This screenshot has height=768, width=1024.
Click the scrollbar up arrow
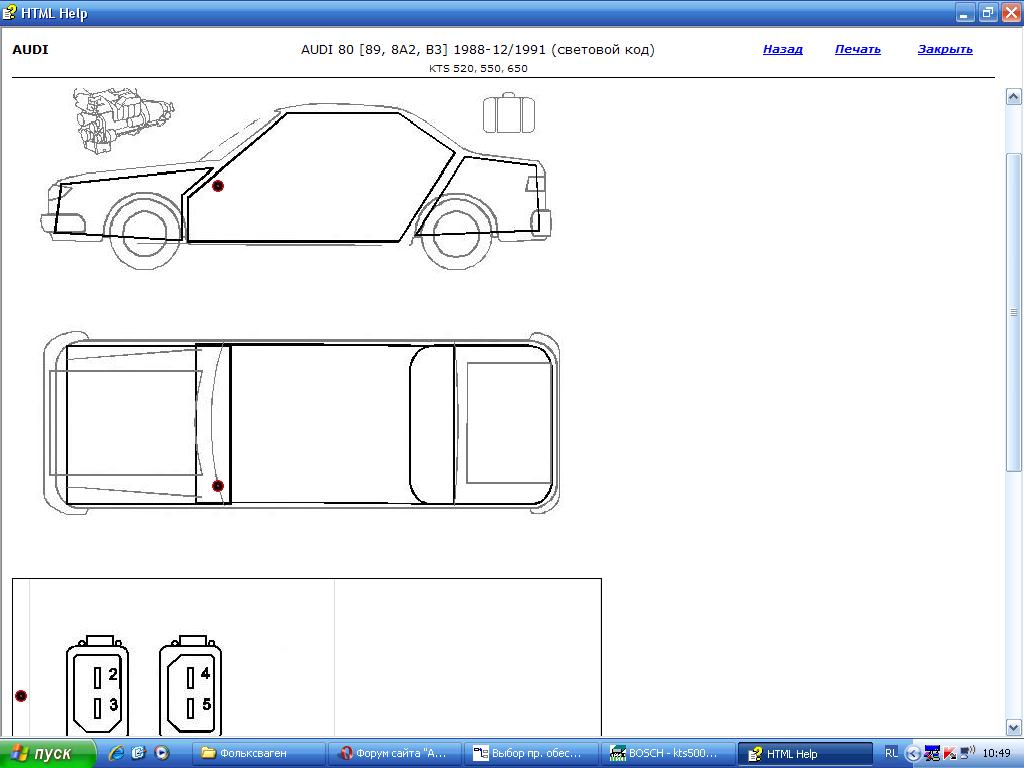coord(1014,97)
